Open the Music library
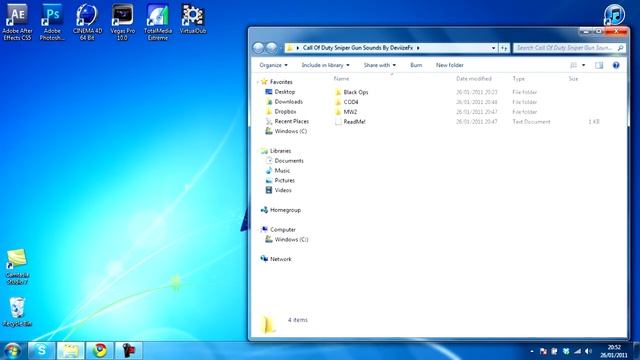Viewport: 640px width, 360px height. (278, 171)
